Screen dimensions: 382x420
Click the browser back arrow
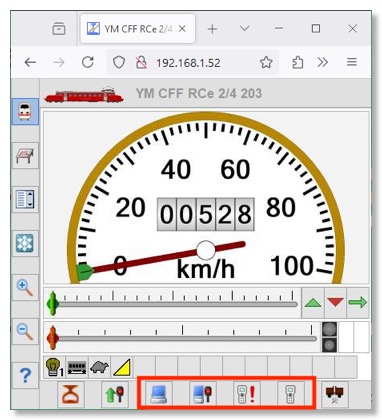click(30, 62)
